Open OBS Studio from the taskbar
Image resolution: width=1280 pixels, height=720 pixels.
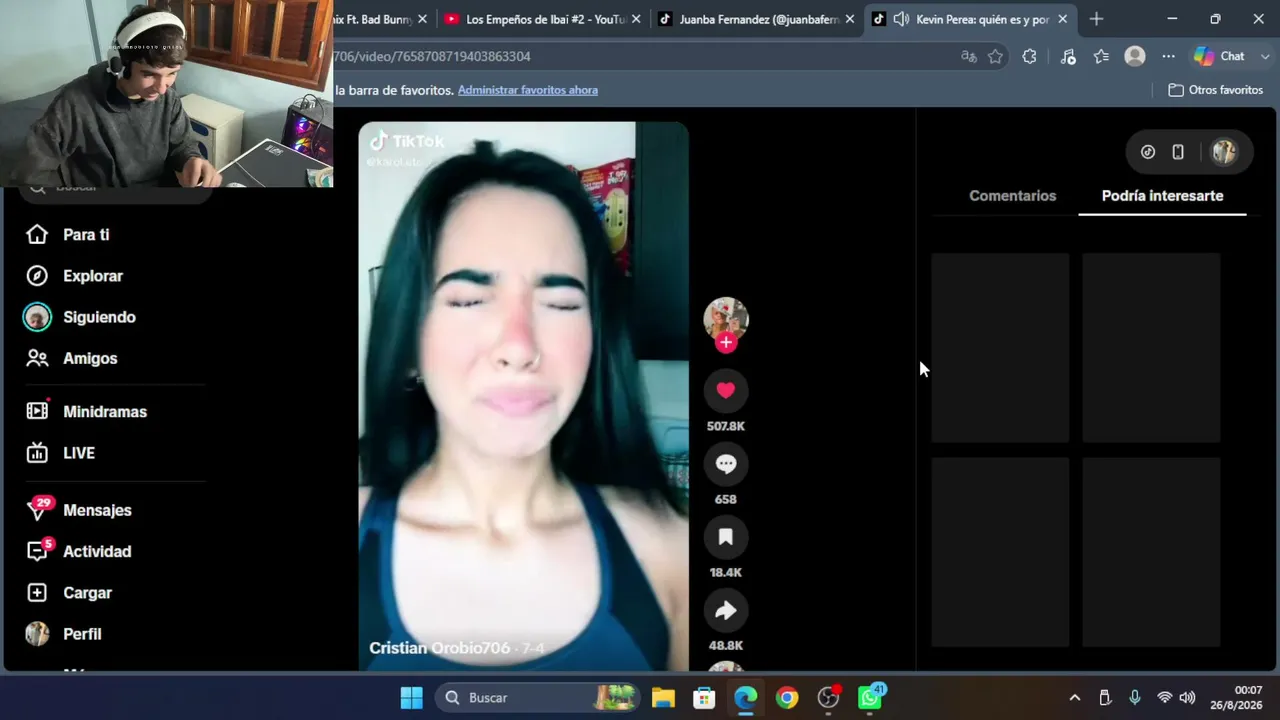[828, 698]
